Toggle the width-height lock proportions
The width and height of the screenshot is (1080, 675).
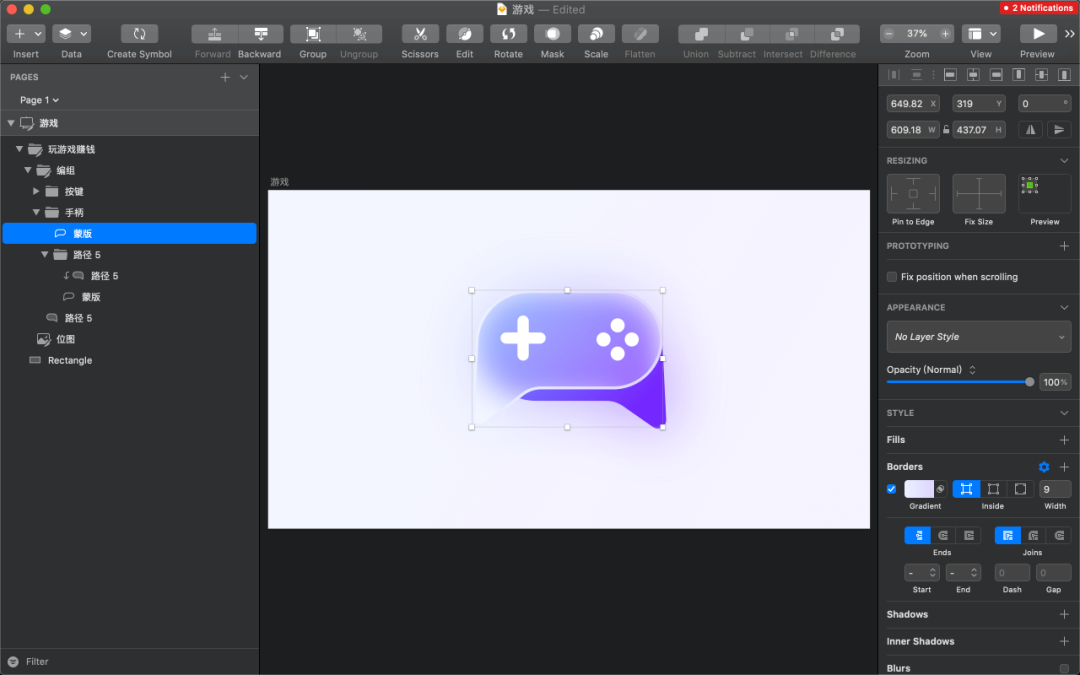946,129
